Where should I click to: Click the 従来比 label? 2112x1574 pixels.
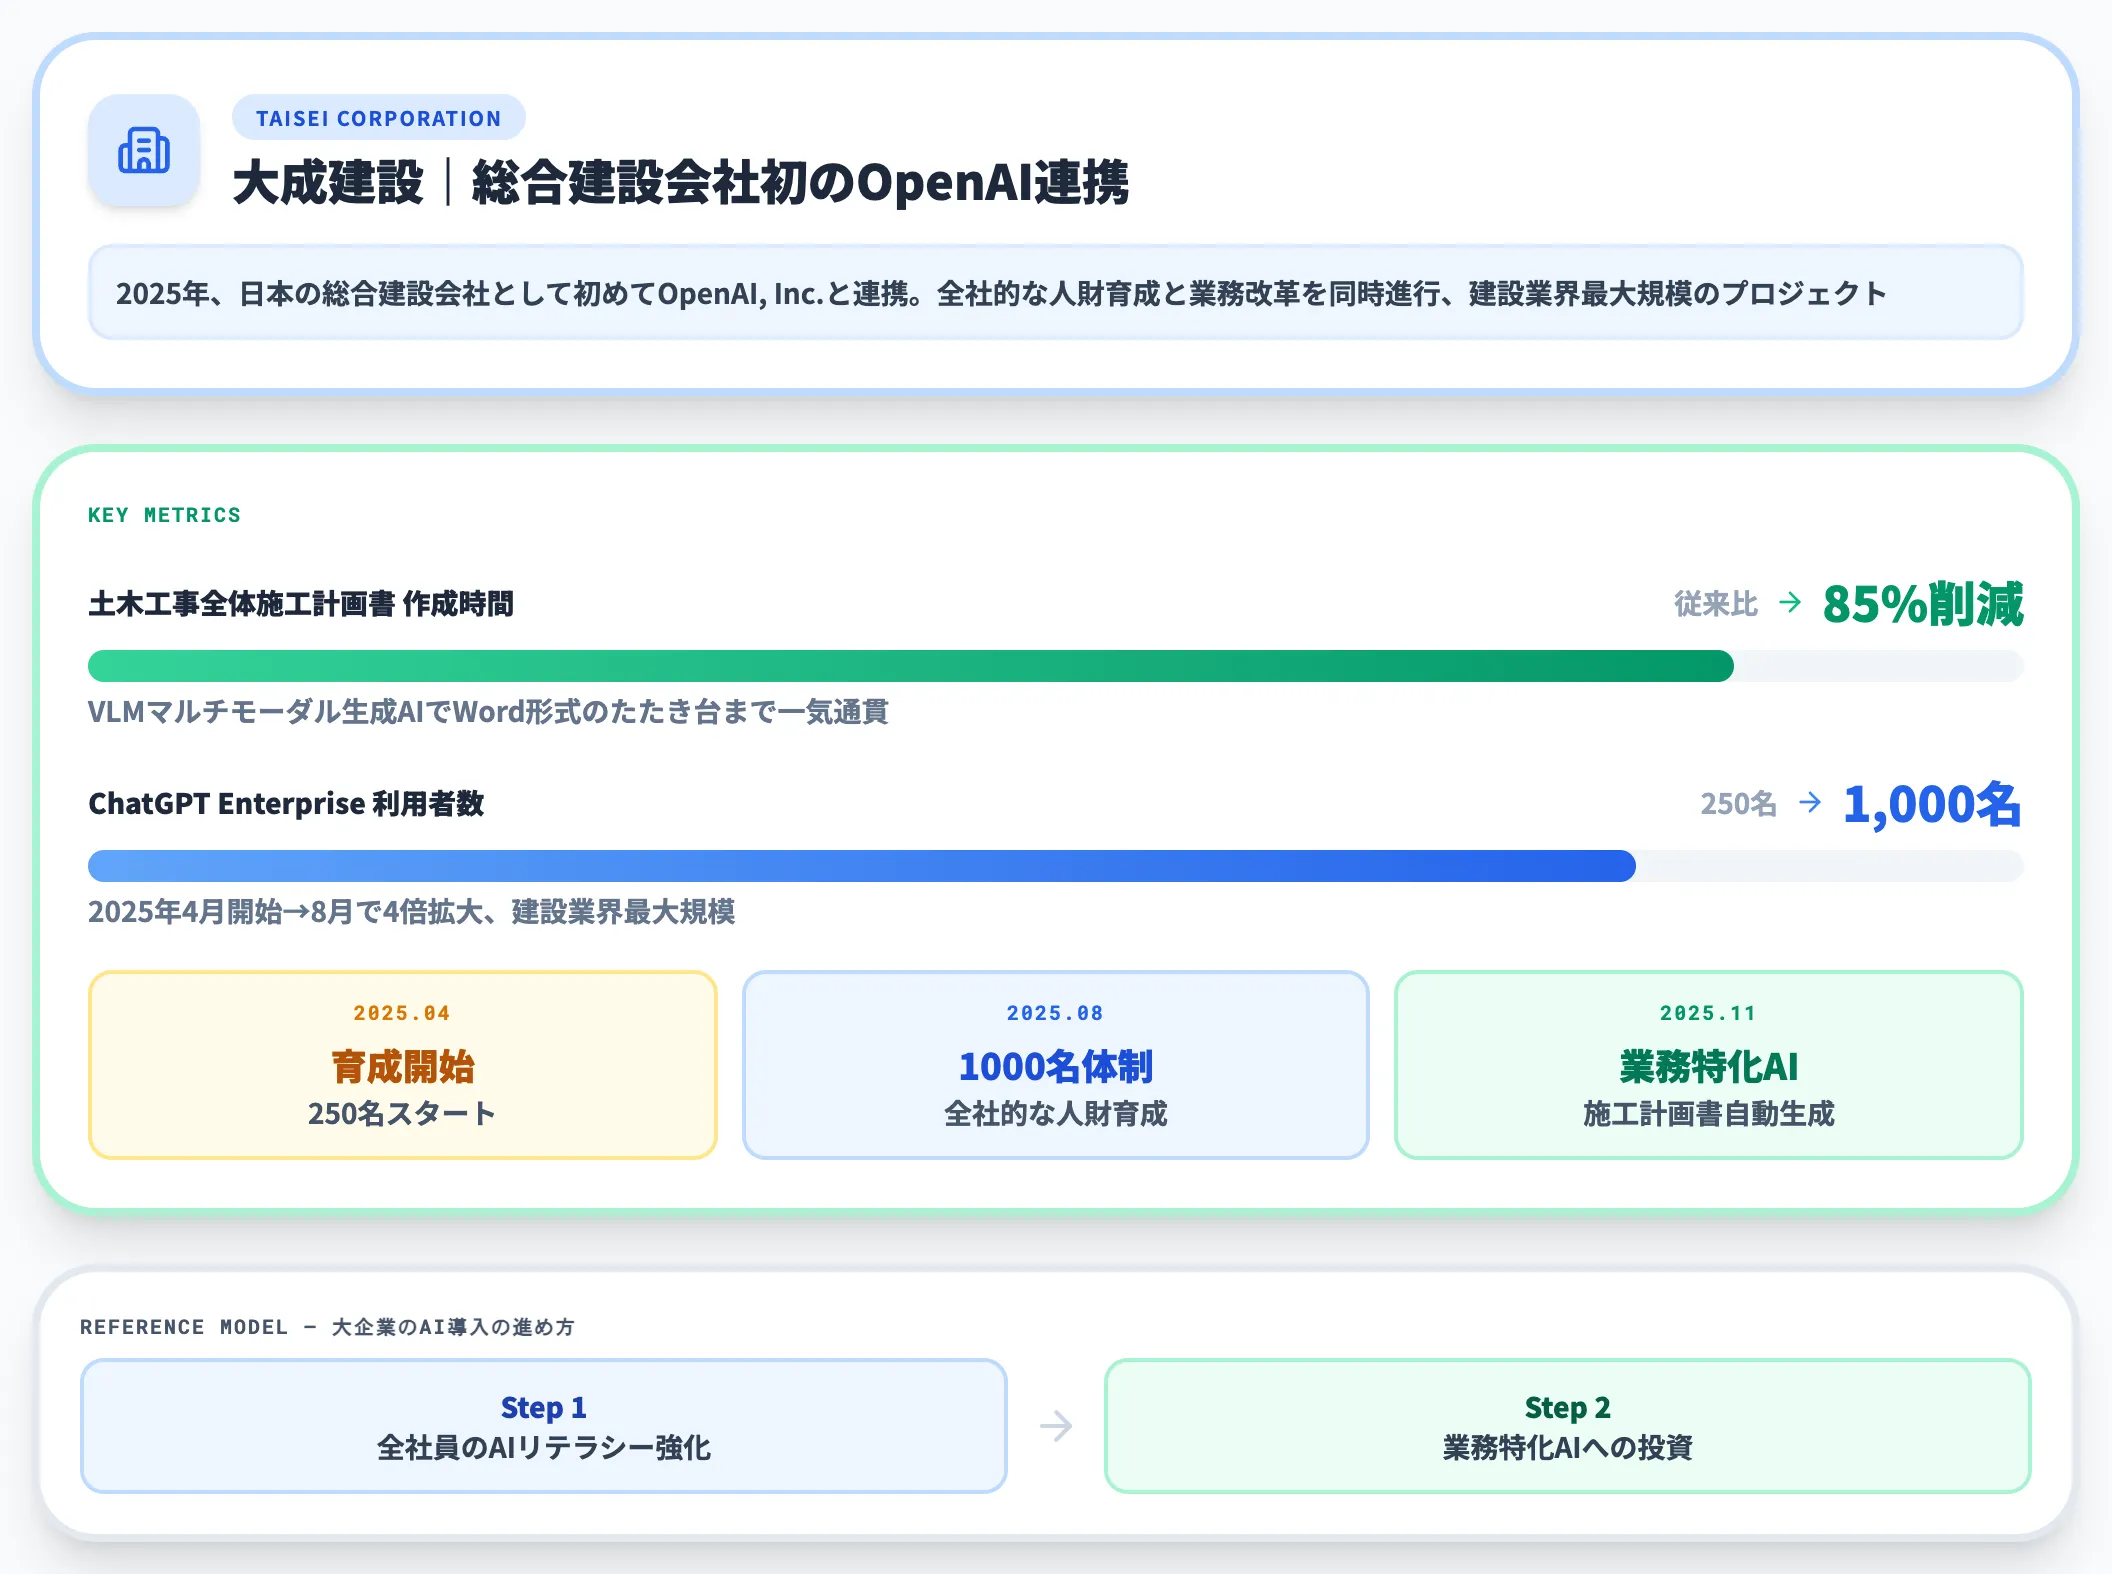(1716, 603)
